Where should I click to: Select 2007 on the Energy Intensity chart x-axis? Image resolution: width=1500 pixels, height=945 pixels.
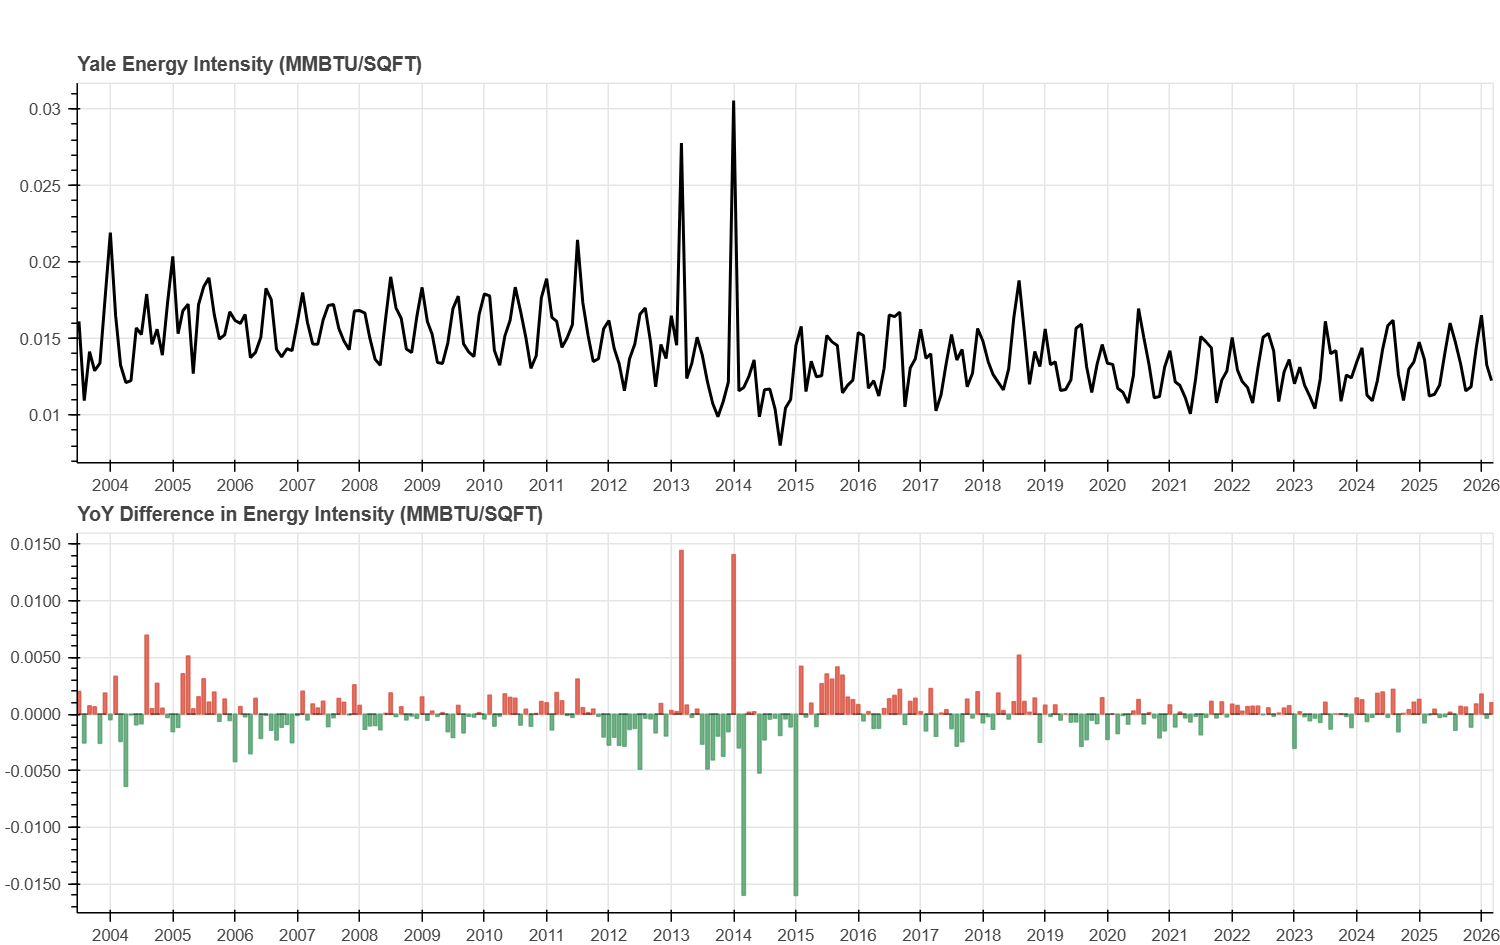click(297, 485)
